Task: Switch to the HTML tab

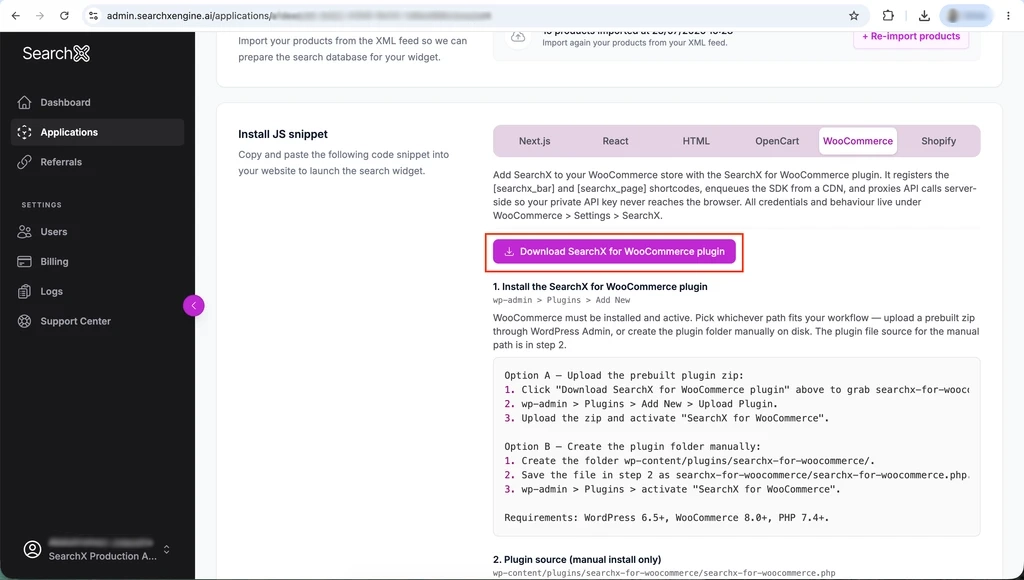Action: click(696, 141)
